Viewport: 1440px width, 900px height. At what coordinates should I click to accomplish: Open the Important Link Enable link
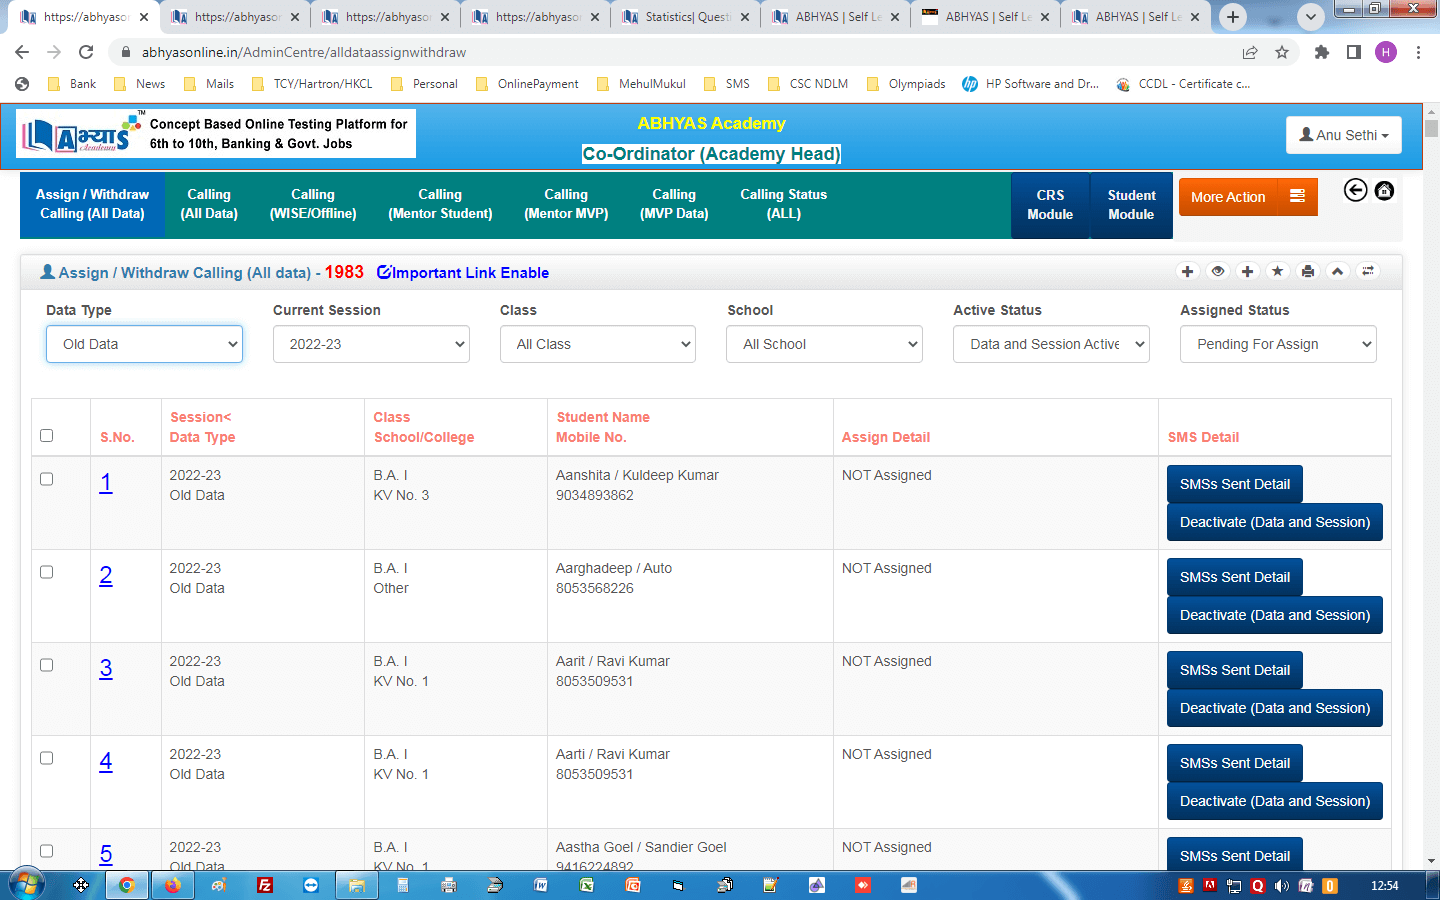pyautogui.click(x=463, y=273)
